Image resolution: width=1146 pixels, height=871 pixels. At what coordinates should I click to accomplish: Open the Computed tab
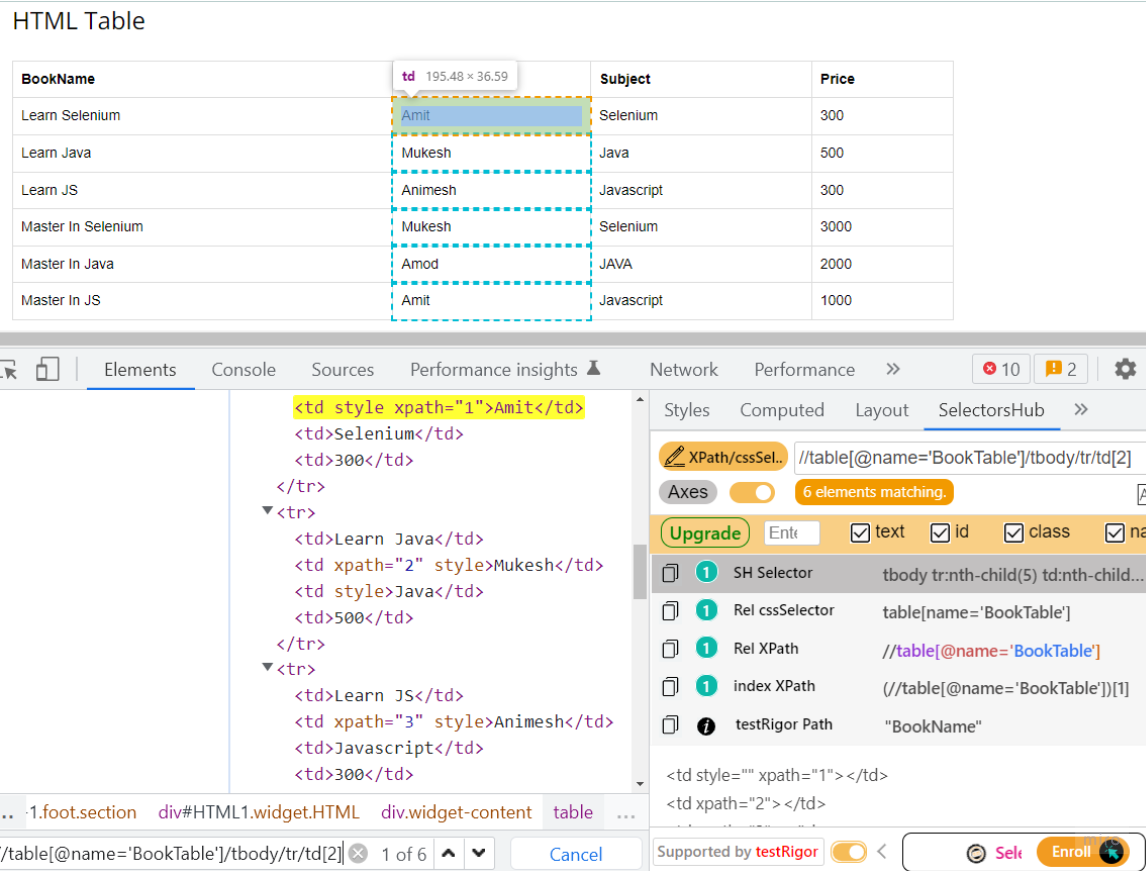click(x=782, y=409)
